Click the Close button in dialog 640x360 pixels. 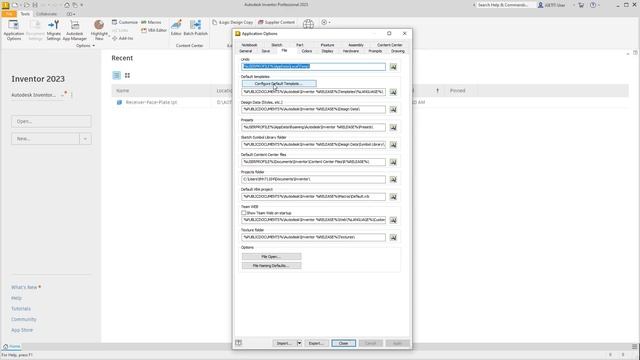(x=343, y=343)
